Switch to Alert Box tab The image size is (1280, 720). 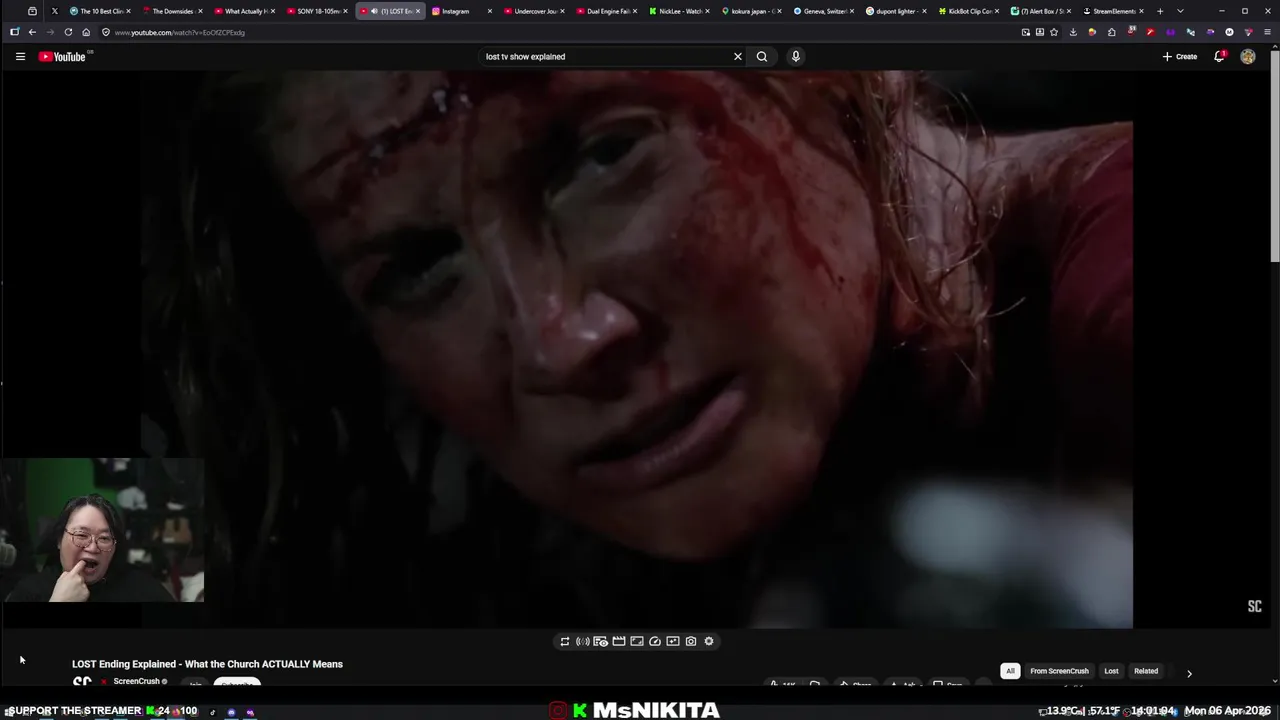(x=1041, y=11)
